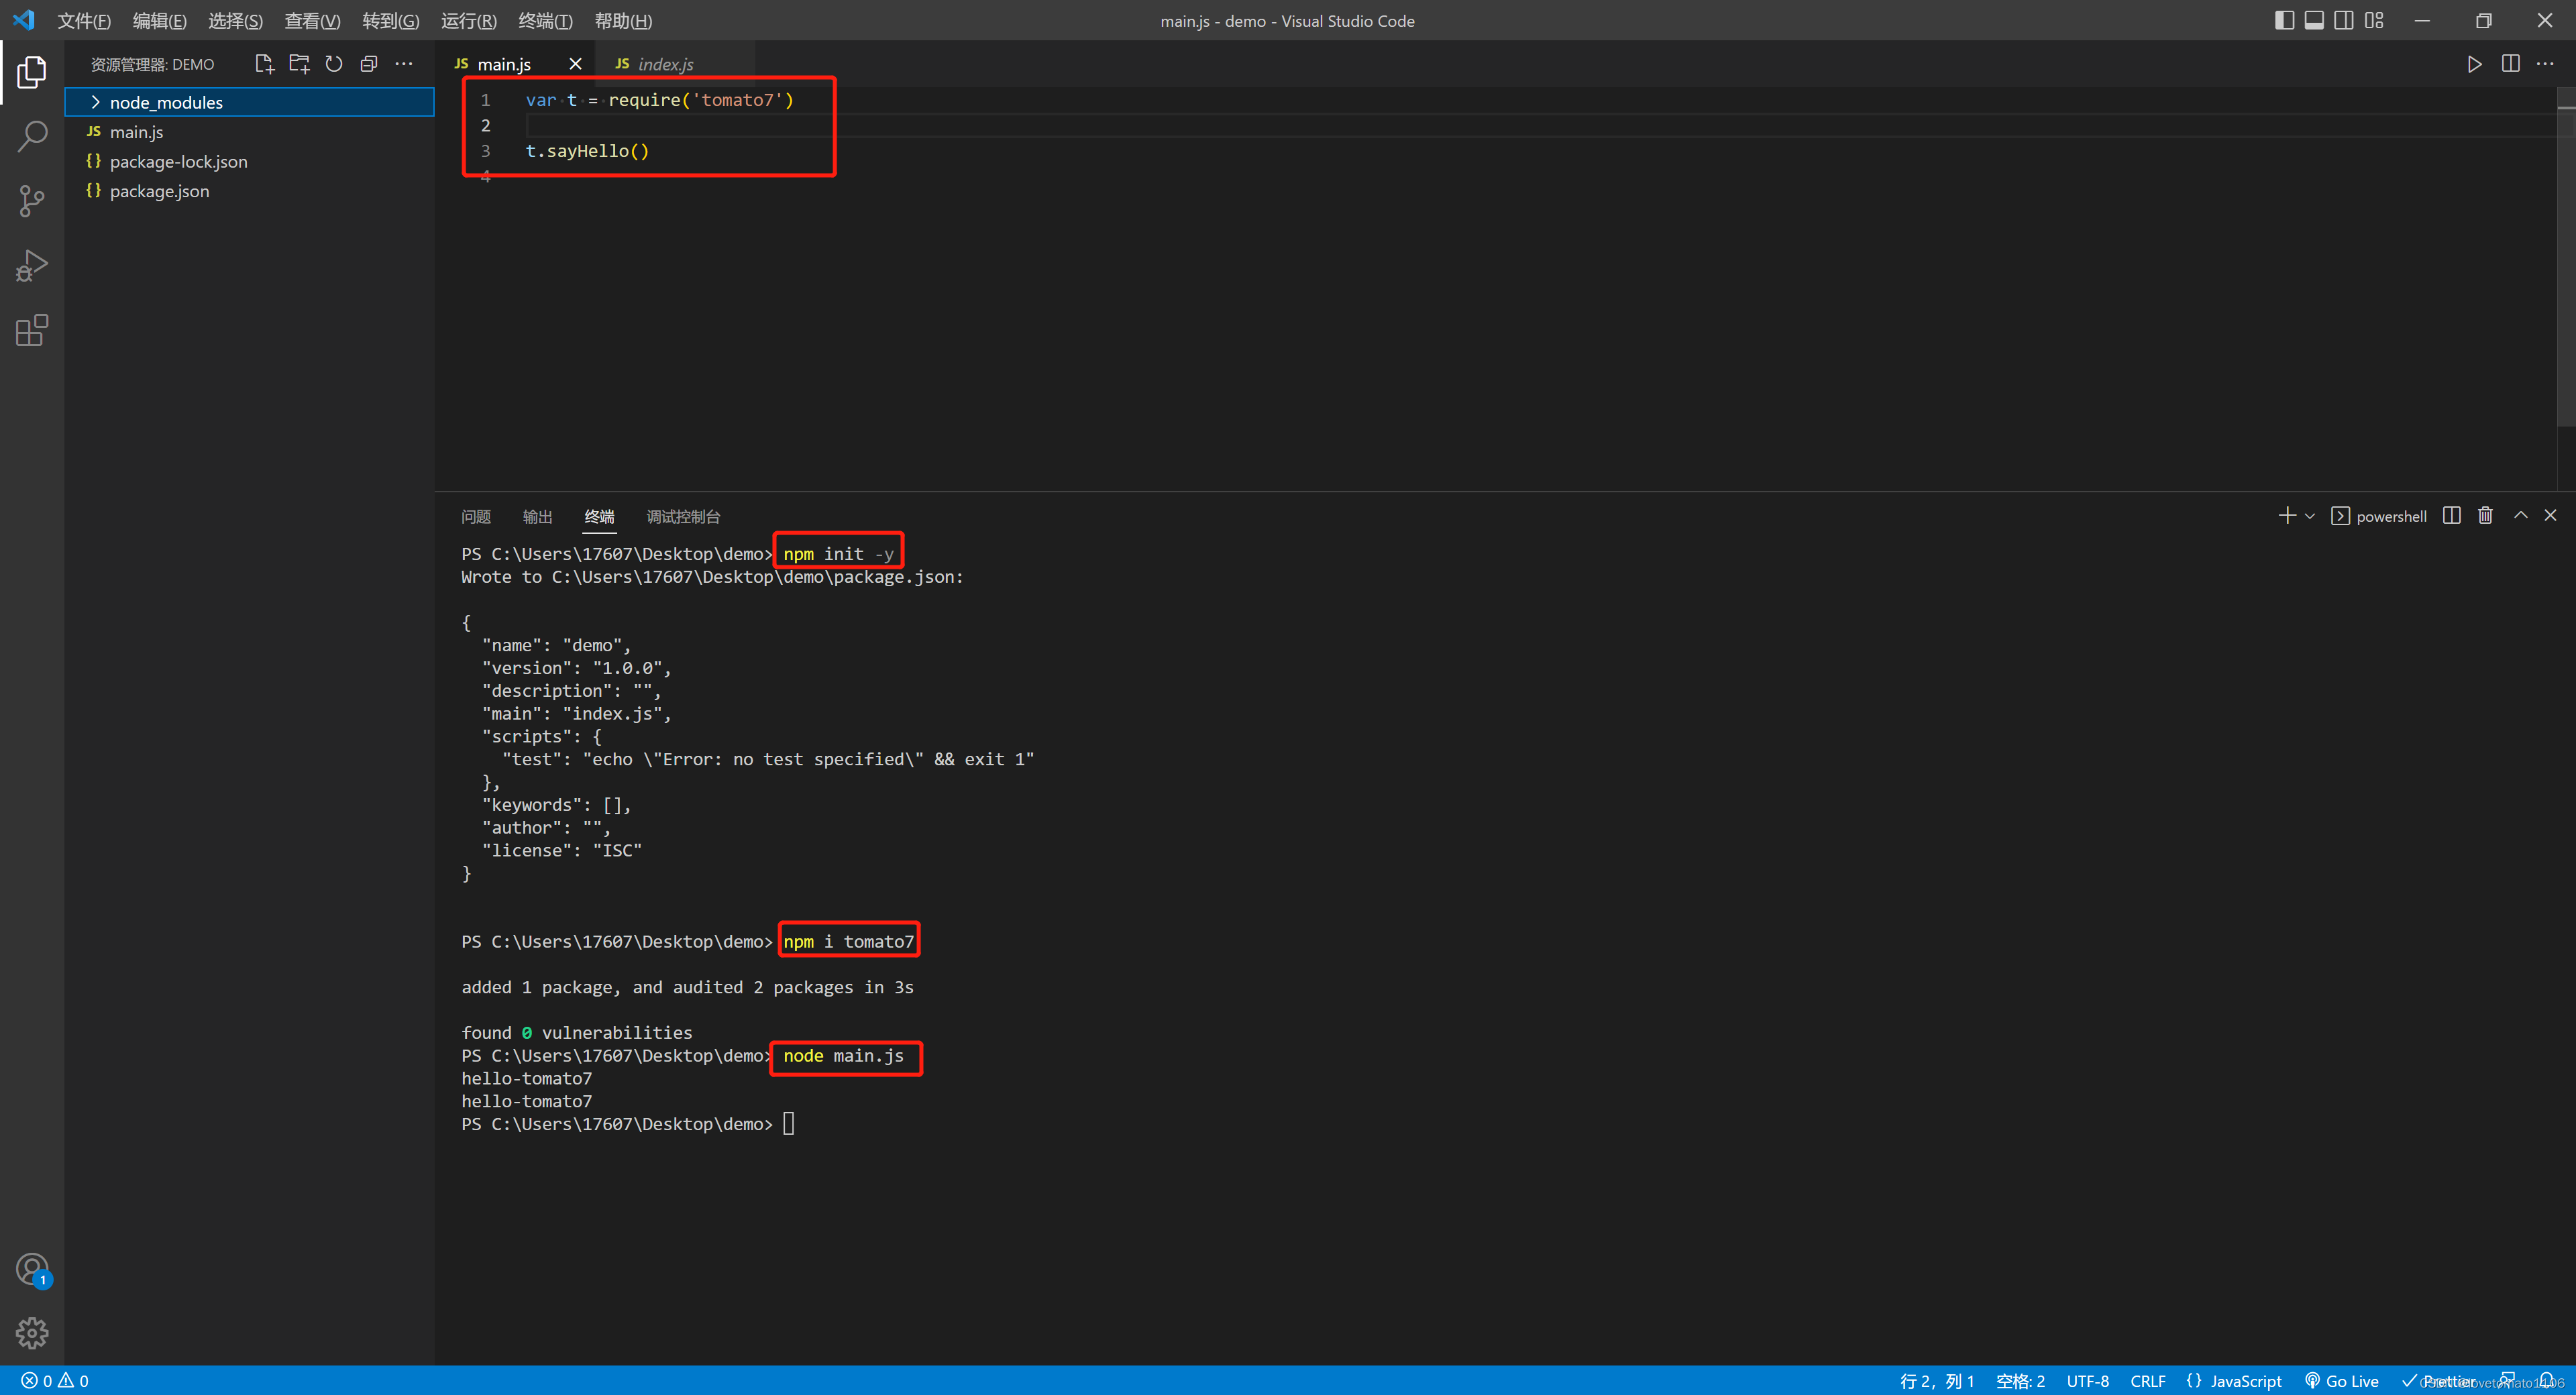Viewport: 2576px width, 1395px height.
Task: Maximize the terminal panel with chevron
Action: point(2521,515)
